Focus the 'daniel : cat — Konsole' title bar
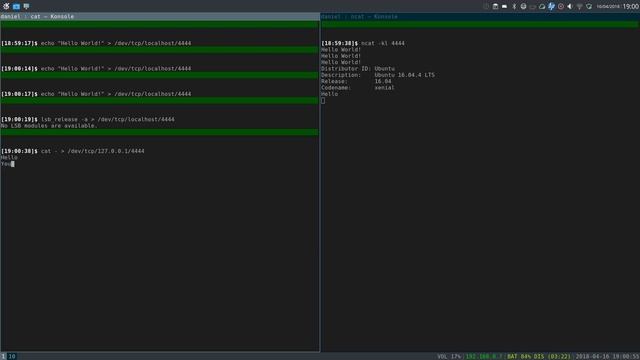This screenshot has width=640, height=360. tap(160, 16)
